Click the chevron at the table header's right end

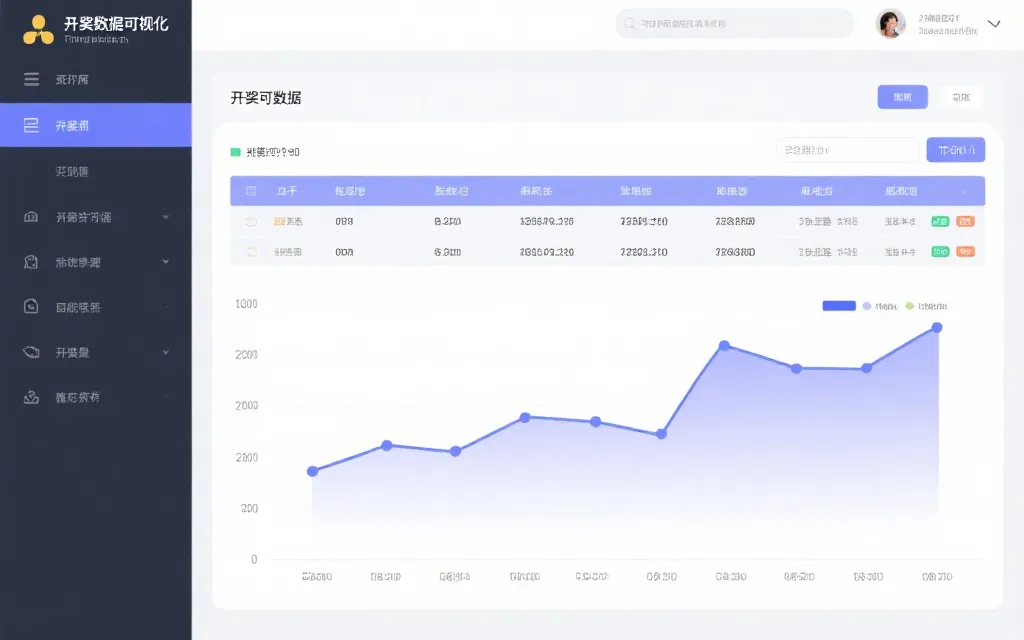click(x=964, y=191)
